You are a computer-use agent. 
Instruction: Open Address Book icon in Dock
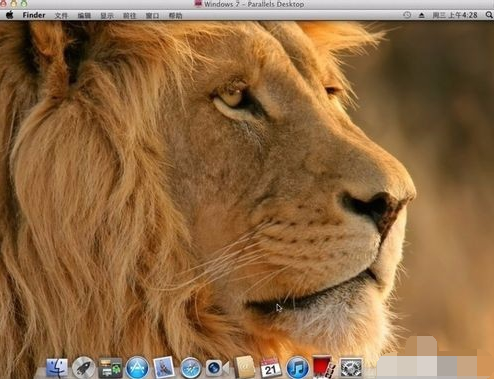pos(244,367)
